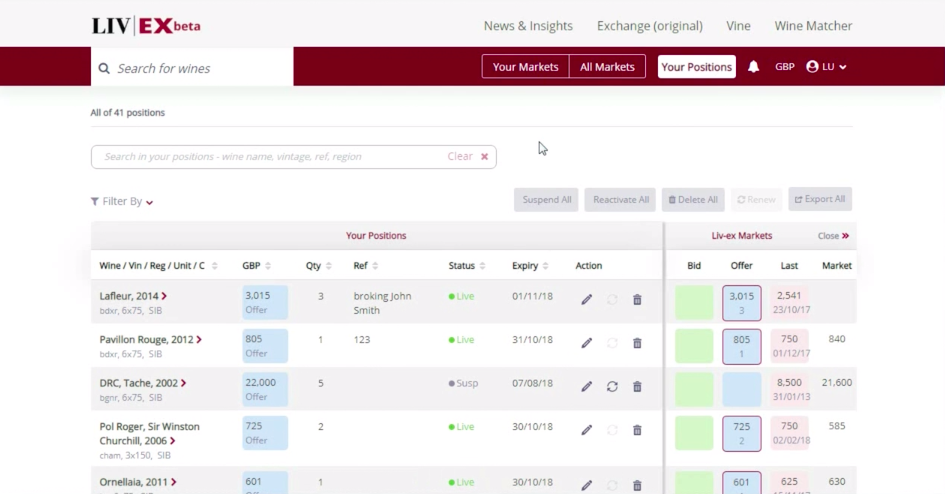Screen dimensions: 945x494
Task: Open Filter By dropdown
Action: click(x=122, y=201)
